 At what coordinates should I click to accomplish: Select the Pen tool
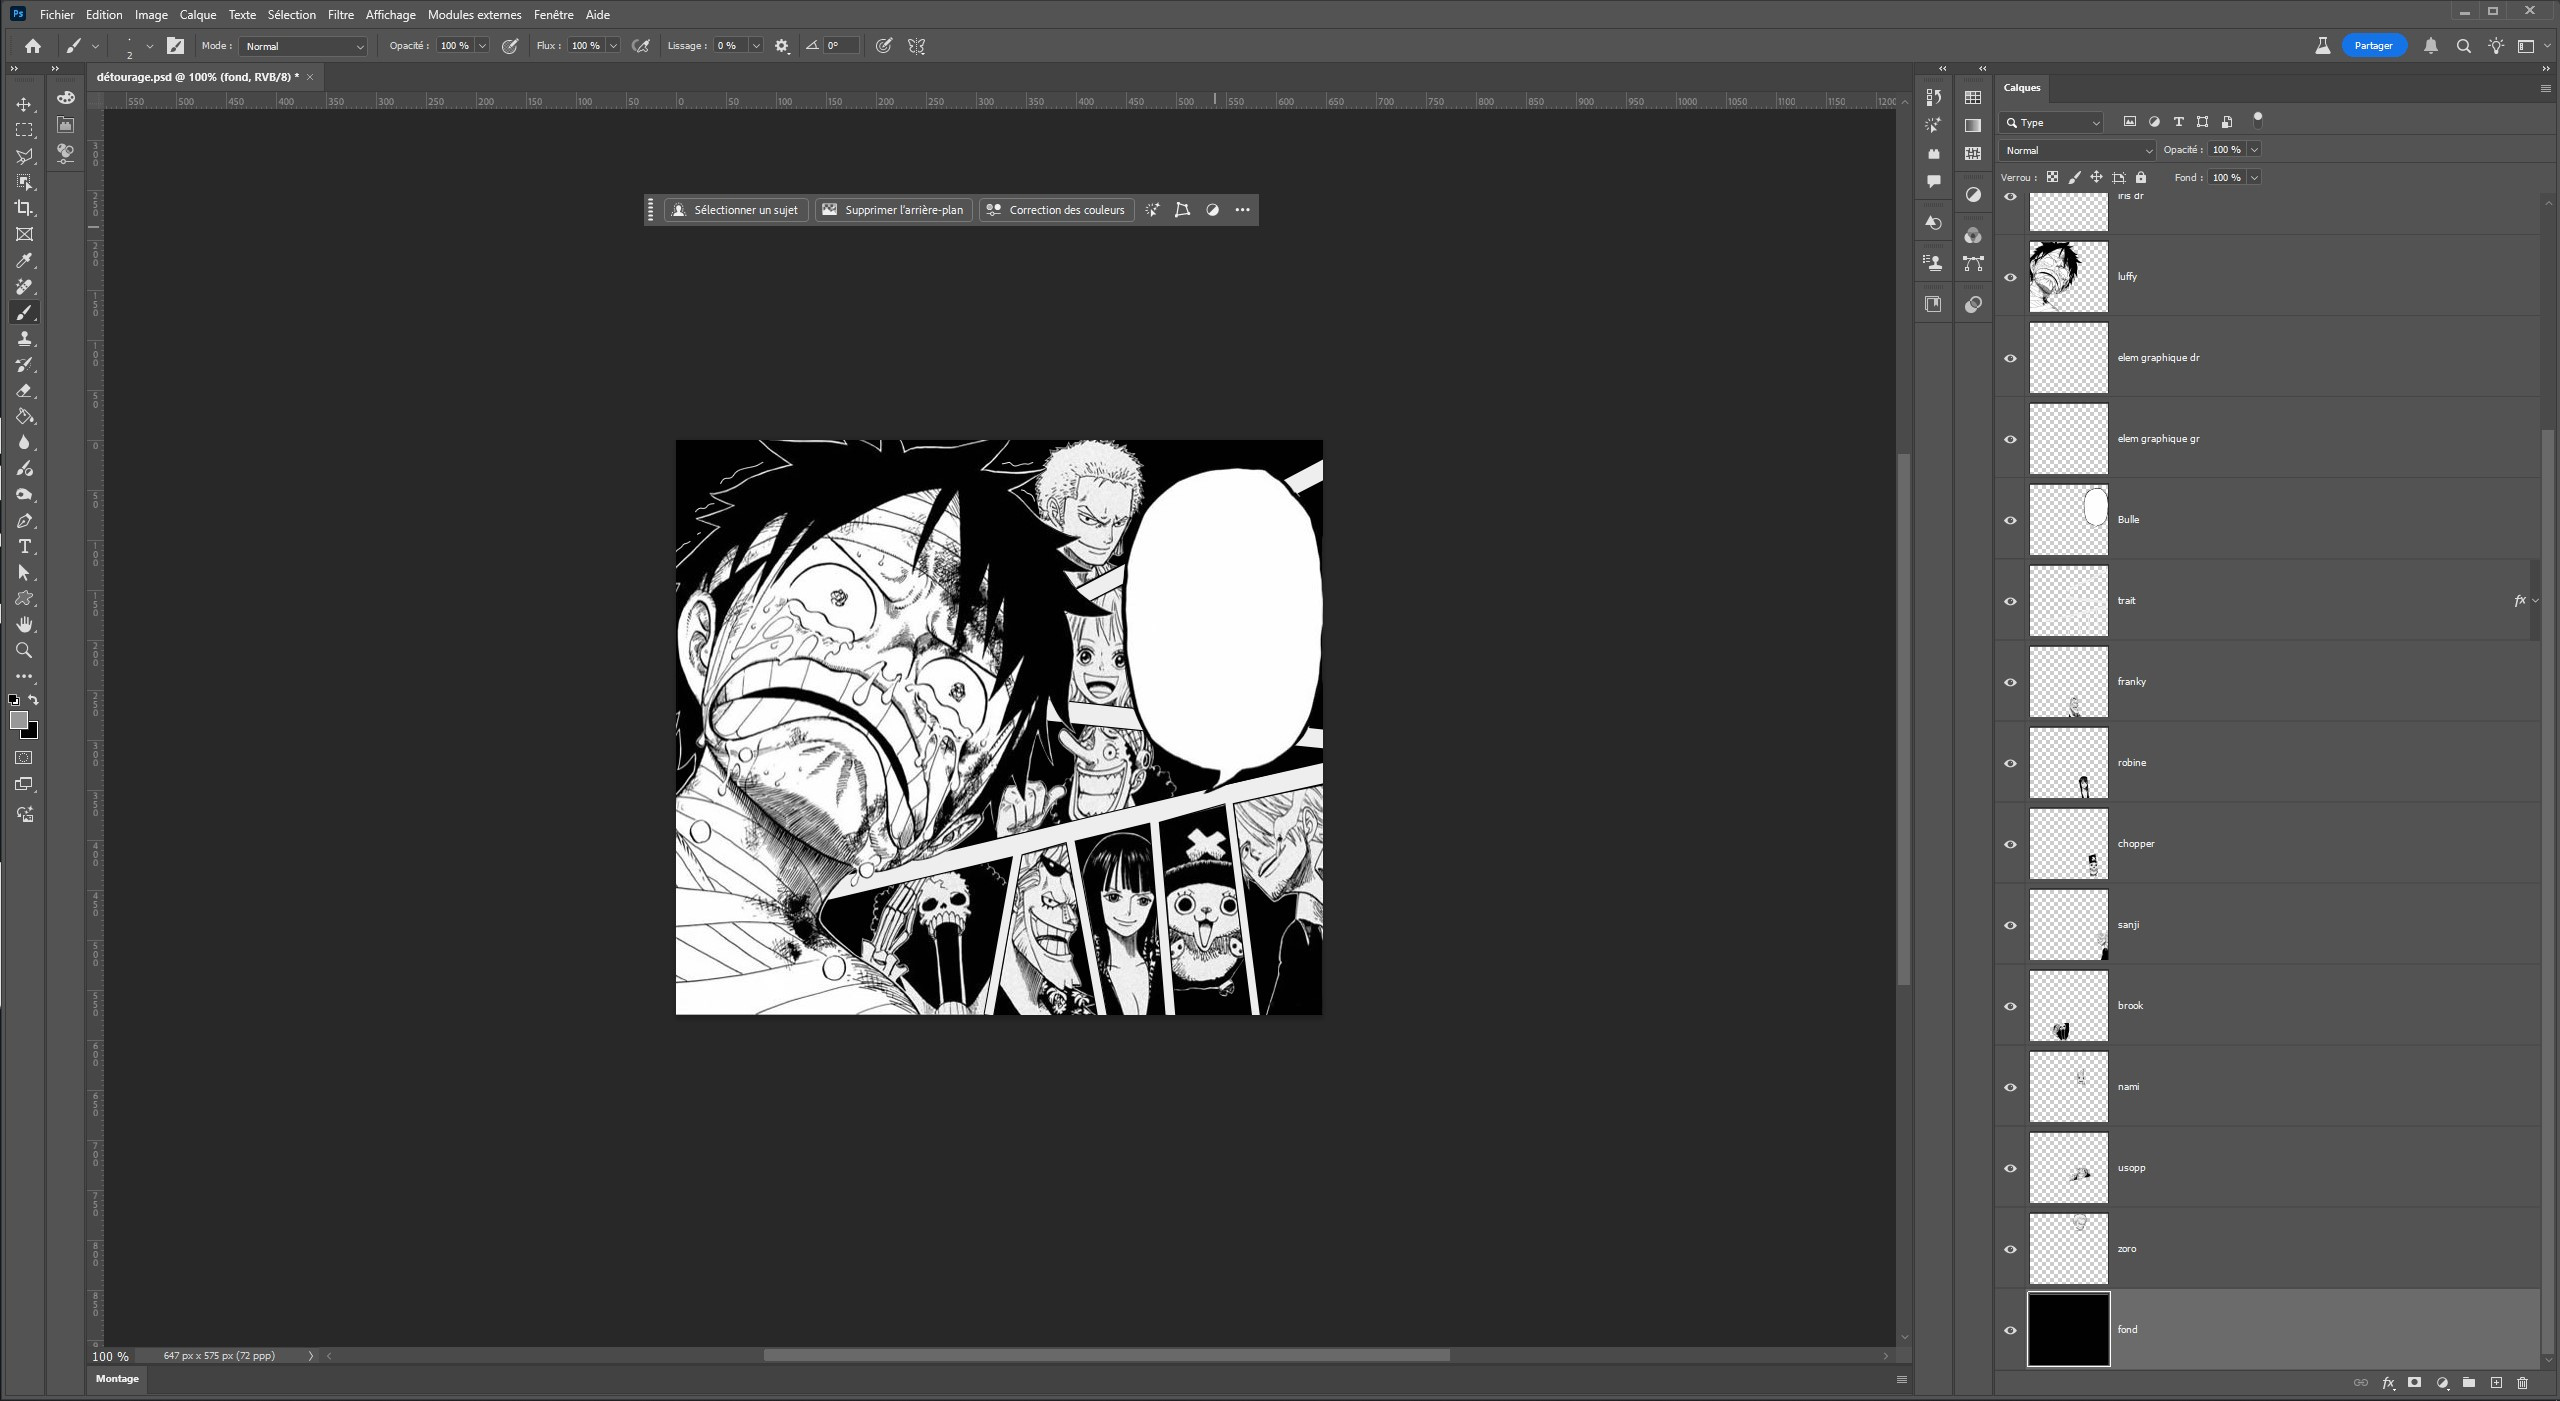point(24,521)
